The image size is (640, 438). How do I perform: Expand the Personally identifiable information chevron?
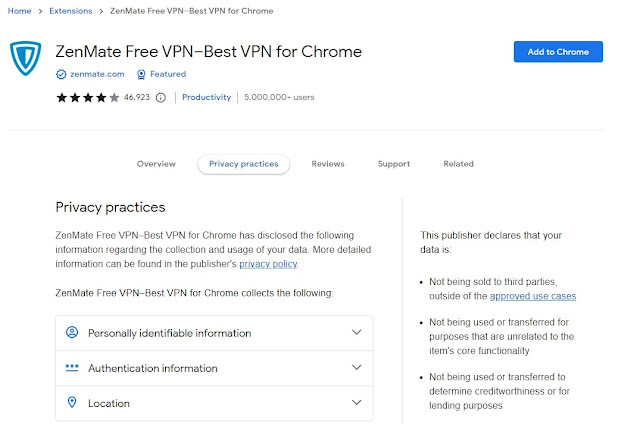357,332
